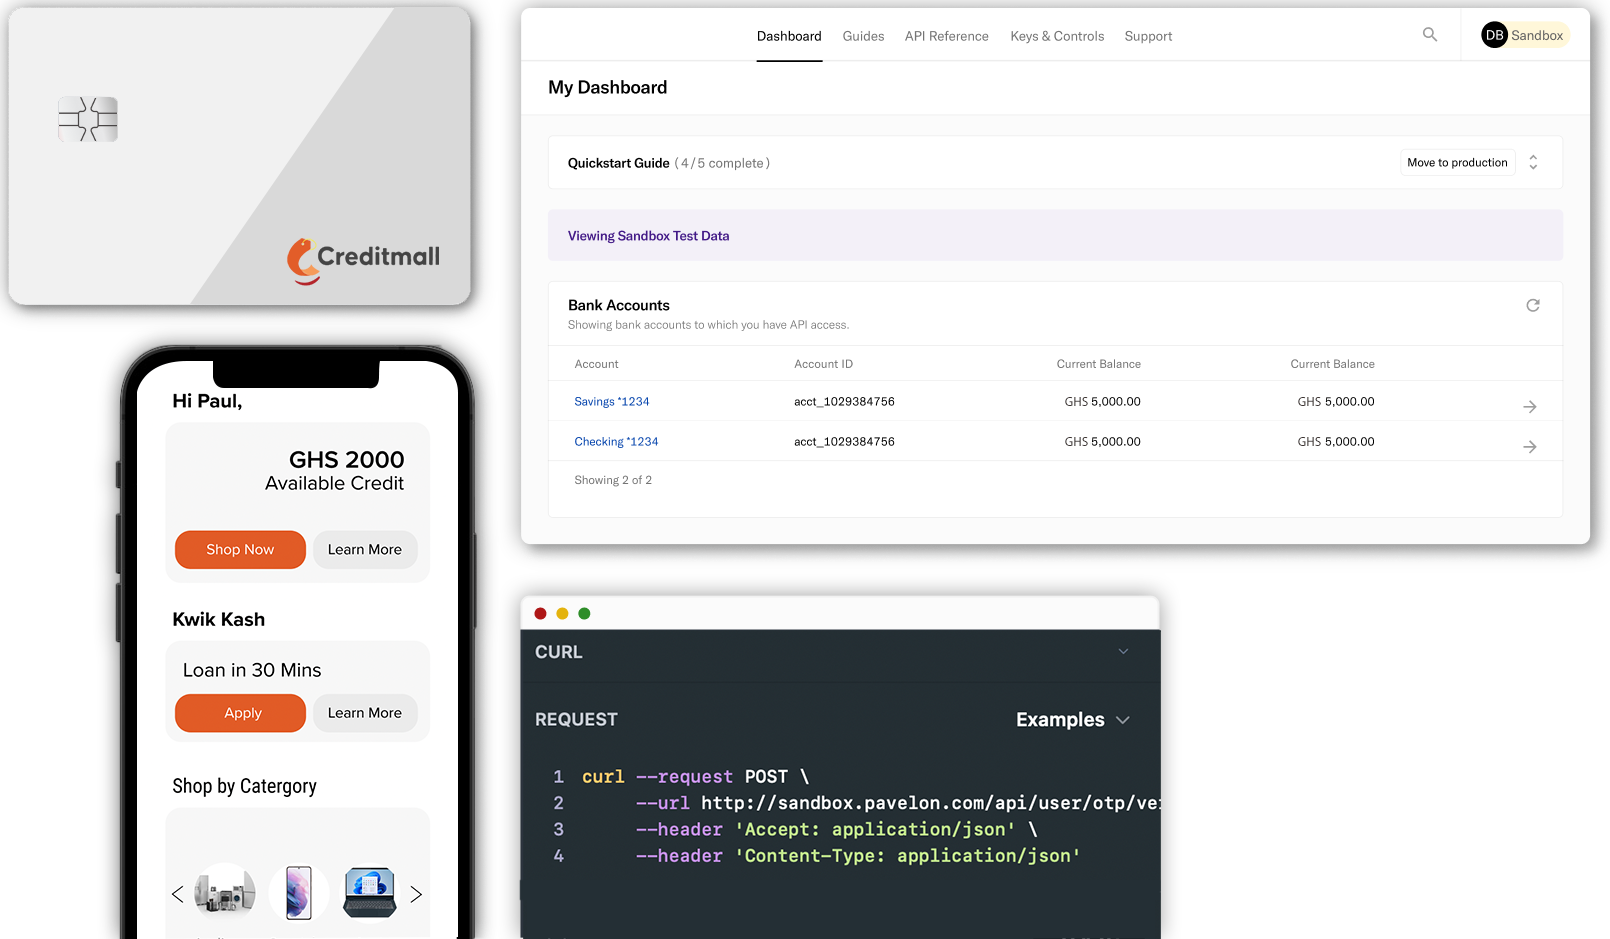Open the Checking *1234 account link

(616, 441)
